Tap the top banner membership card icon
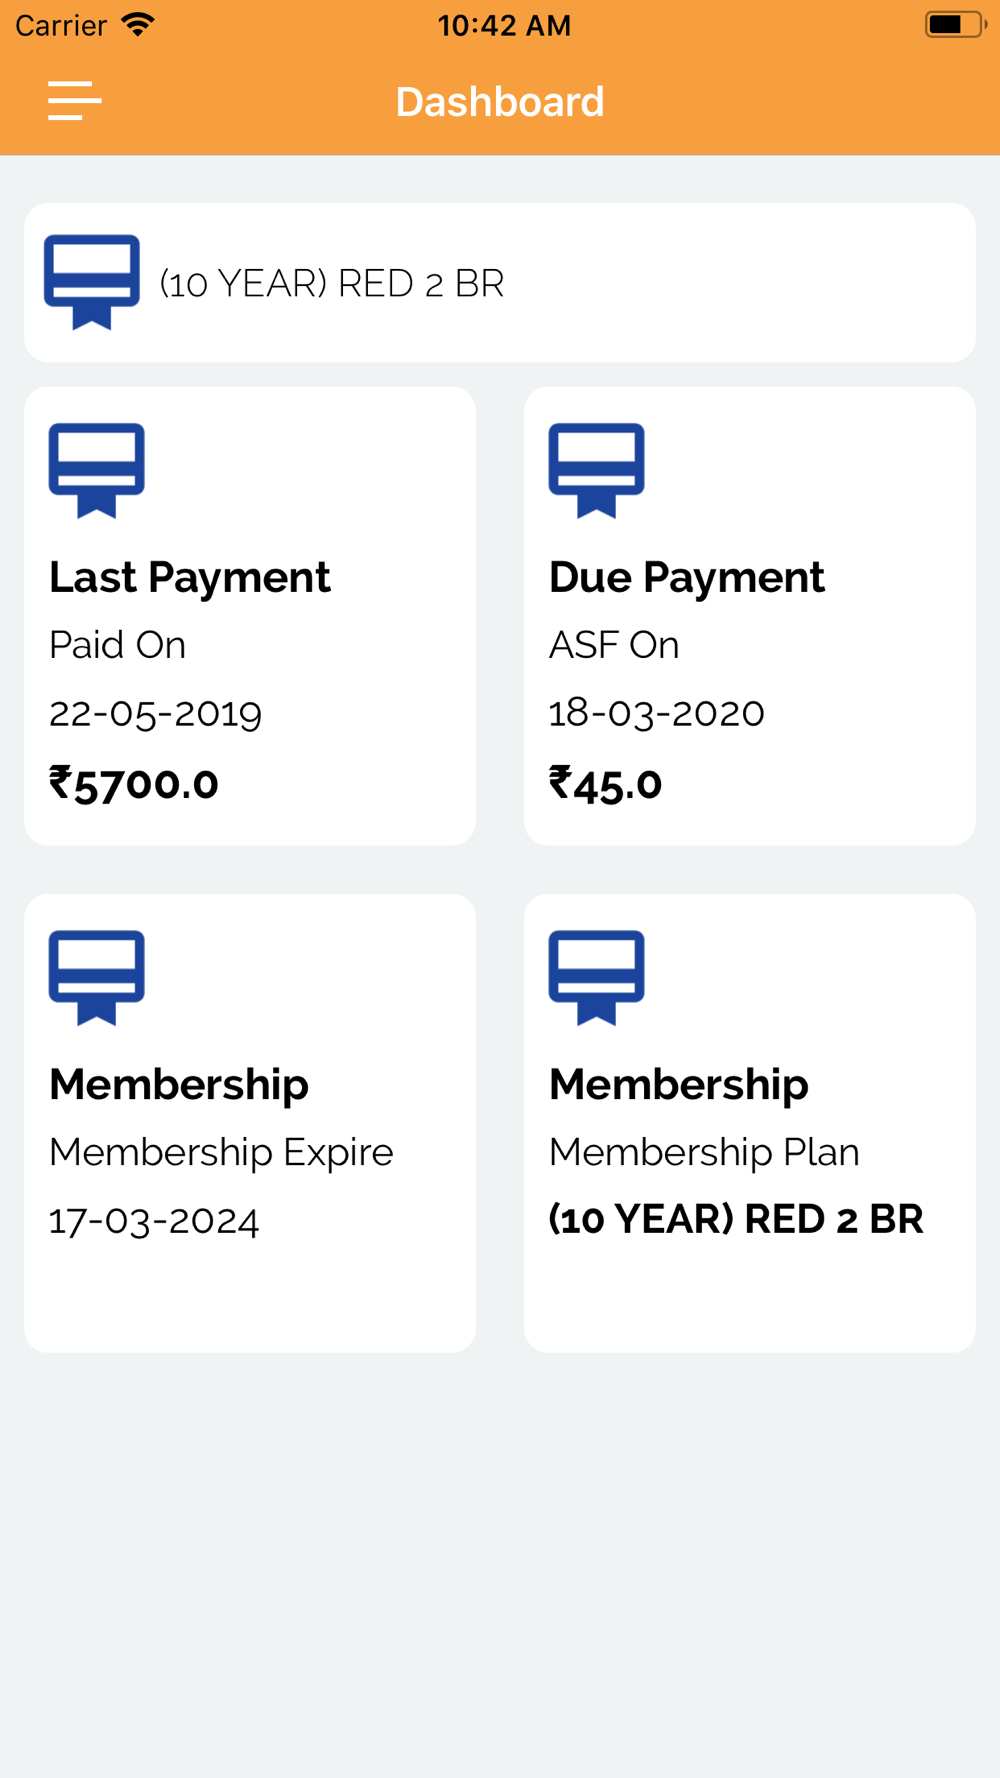1000x1778 pixels. tap(92, 282)
